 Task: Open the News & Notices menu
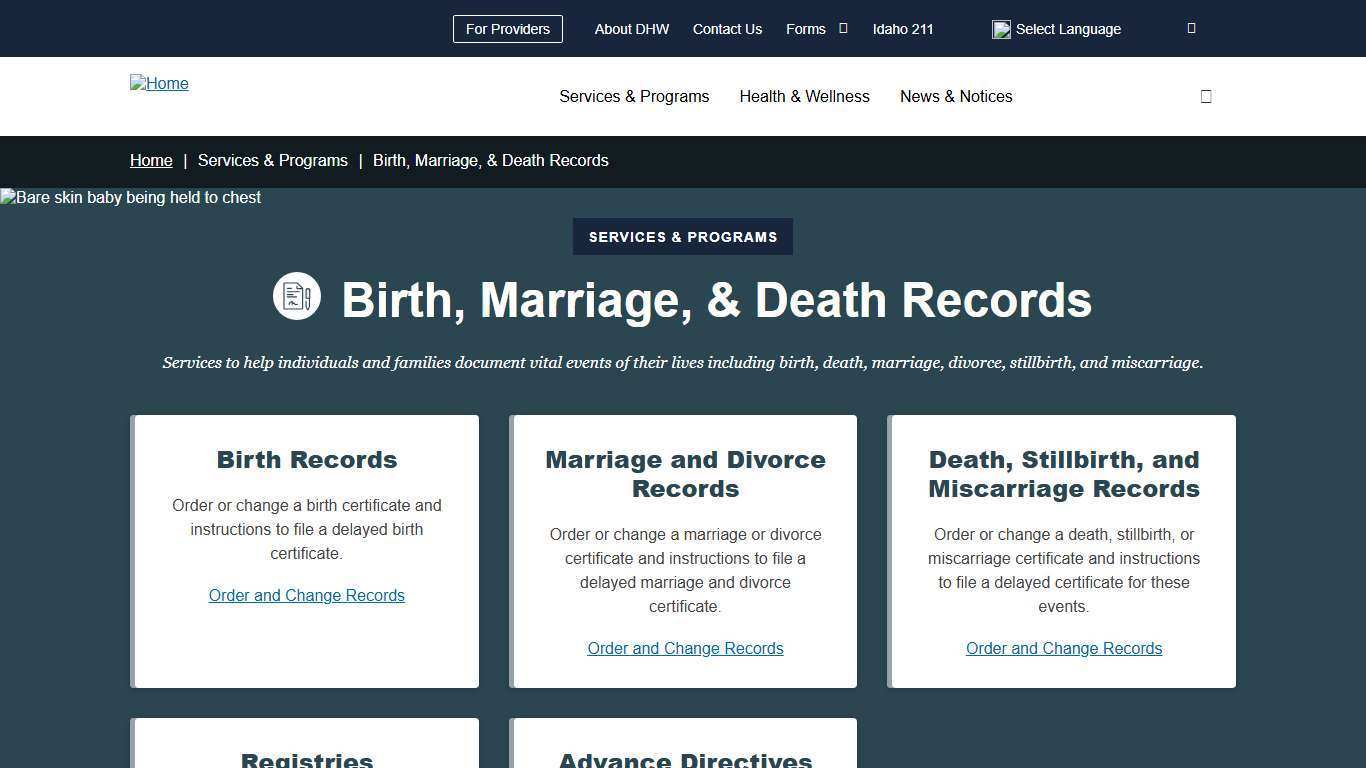956,96
